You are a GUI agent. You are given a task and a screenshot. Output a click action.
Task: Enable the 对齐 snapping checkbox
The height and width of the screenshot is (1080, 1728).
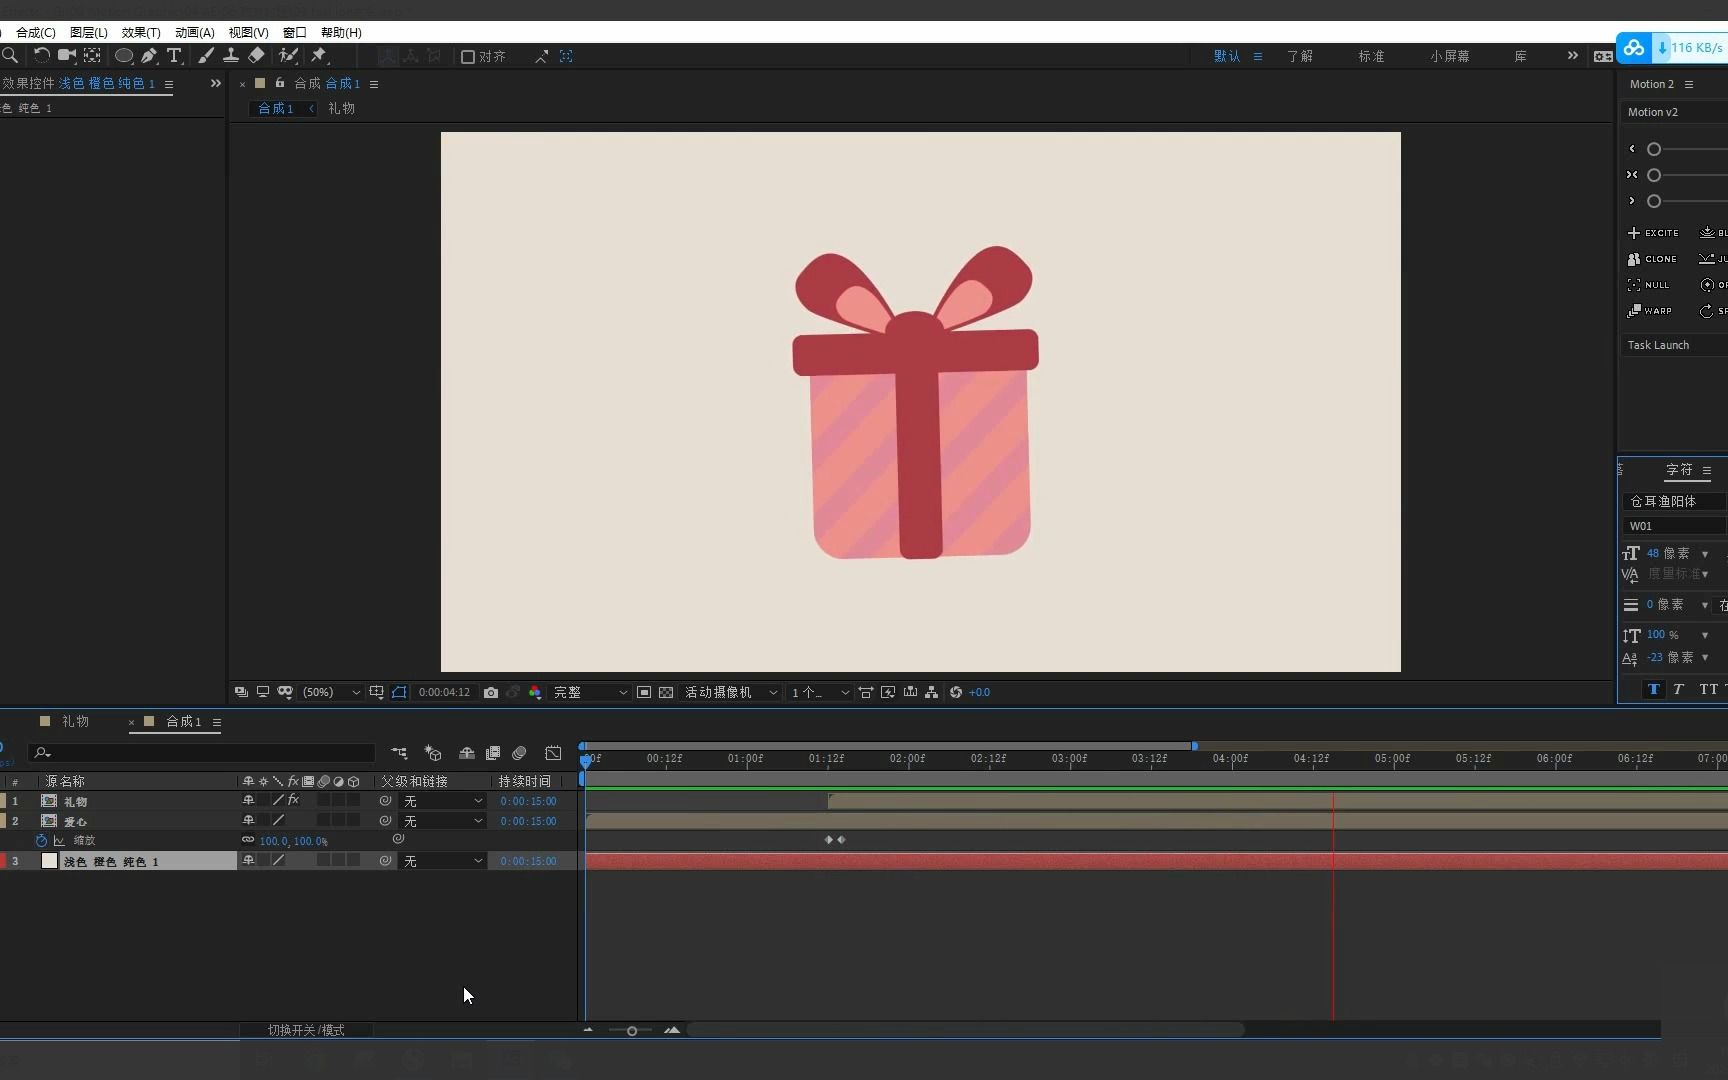pyautogui.click(x=468, y=57)
